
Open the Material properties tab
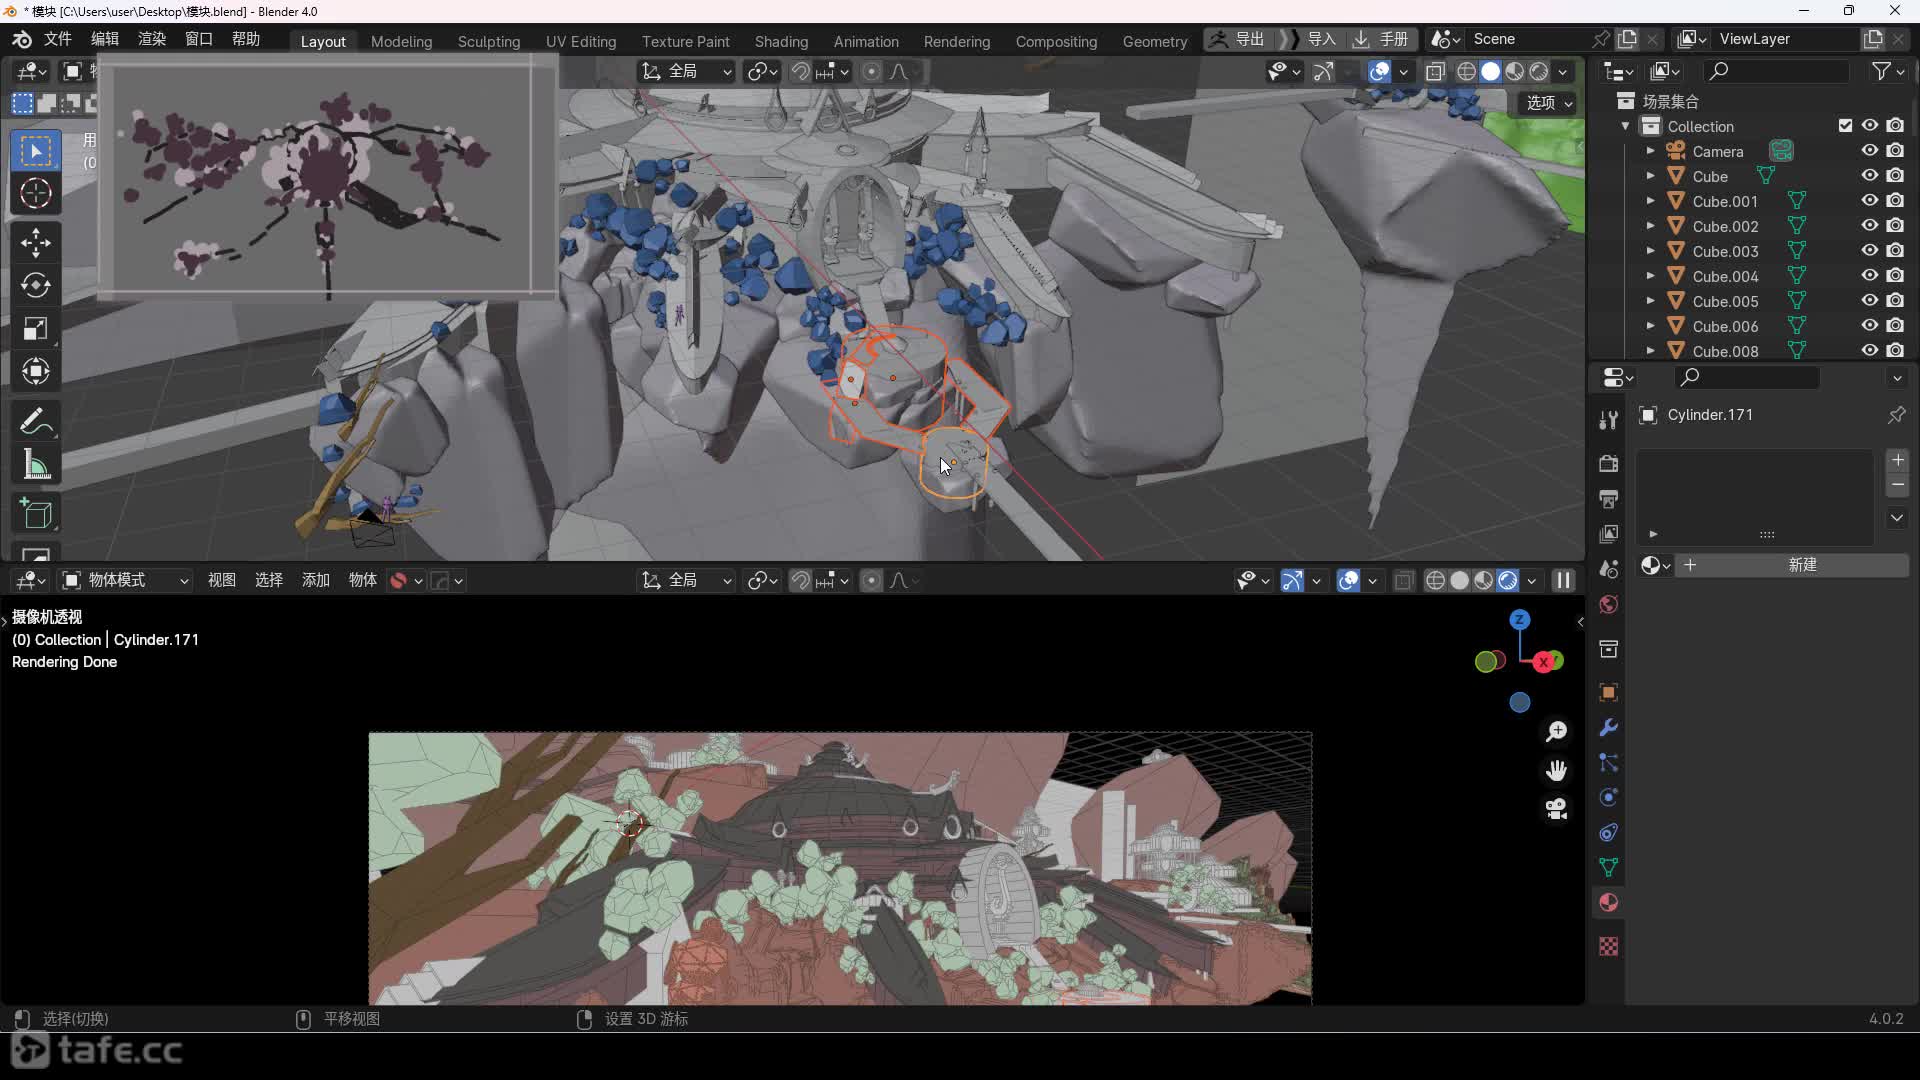(x=1608, y=903)
